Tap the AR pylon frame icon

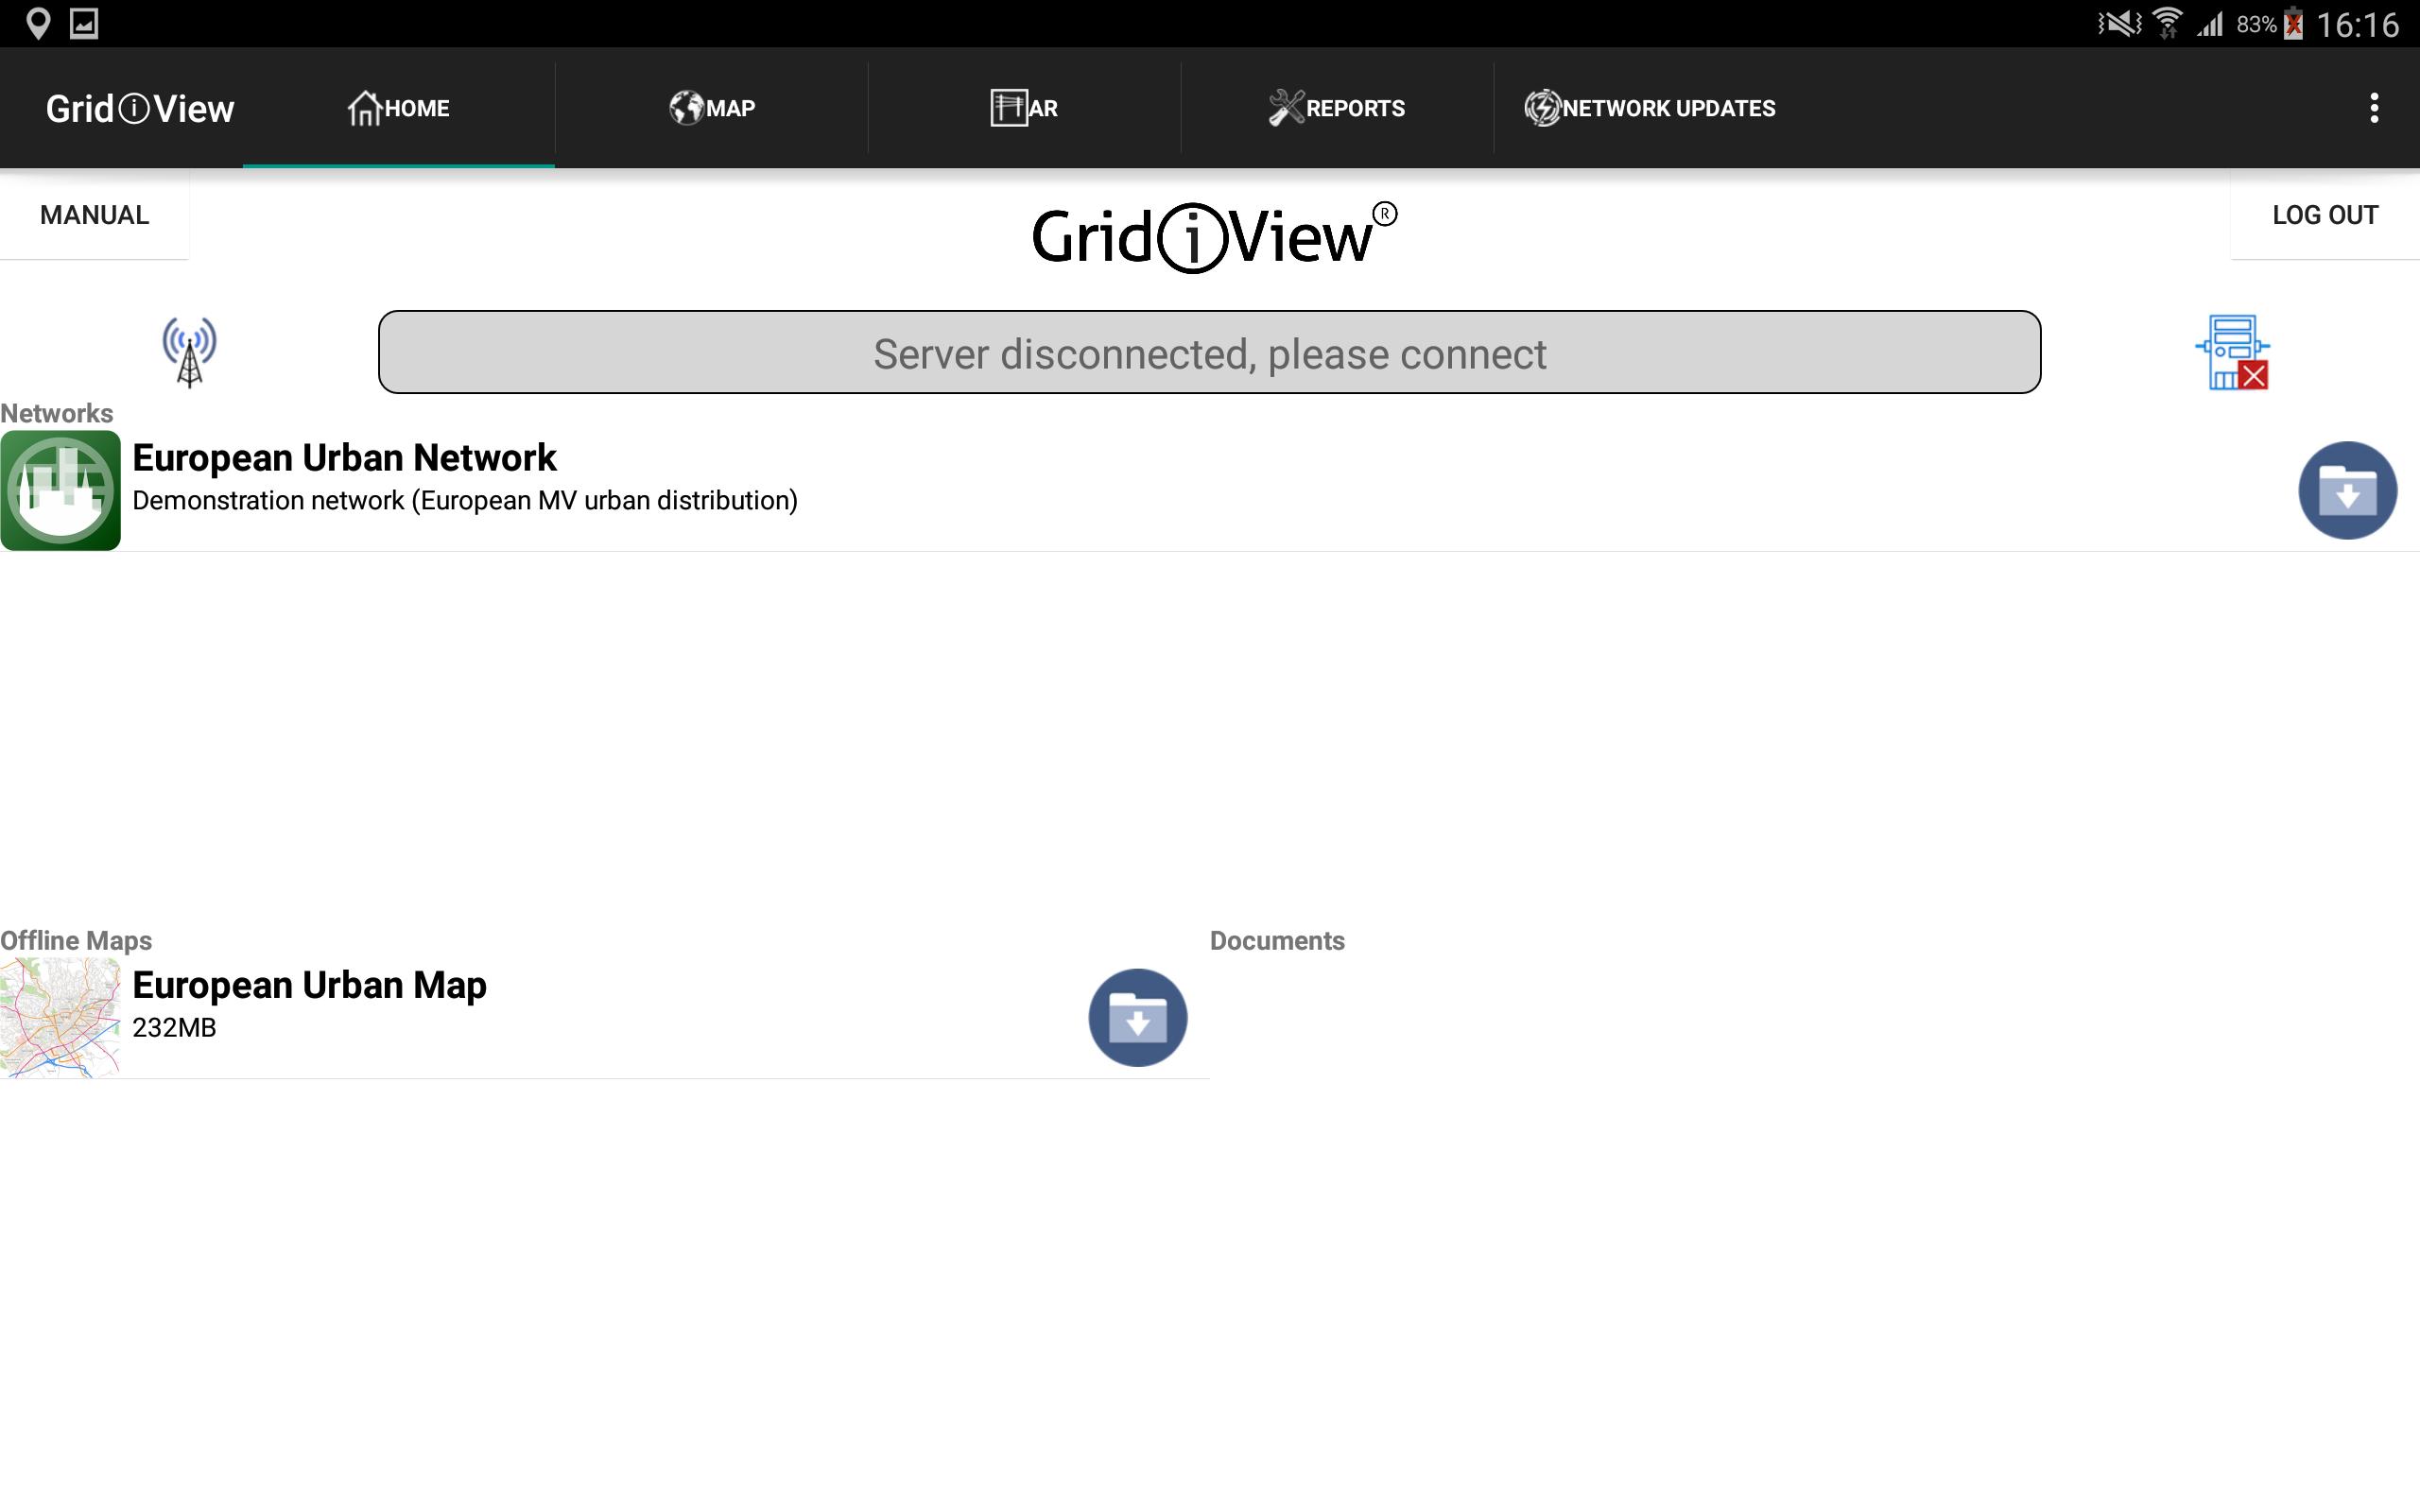(x=1008, y=108)
